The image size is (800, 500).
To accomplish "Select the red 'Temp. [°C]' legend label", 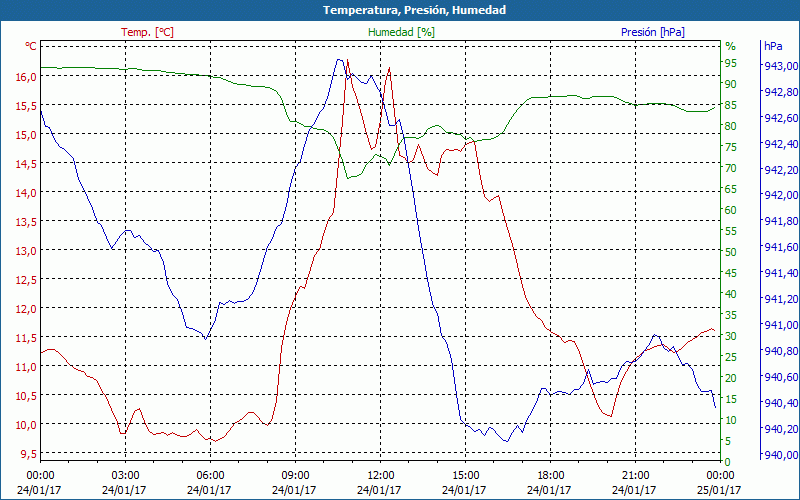I will [x=147, y=32].
